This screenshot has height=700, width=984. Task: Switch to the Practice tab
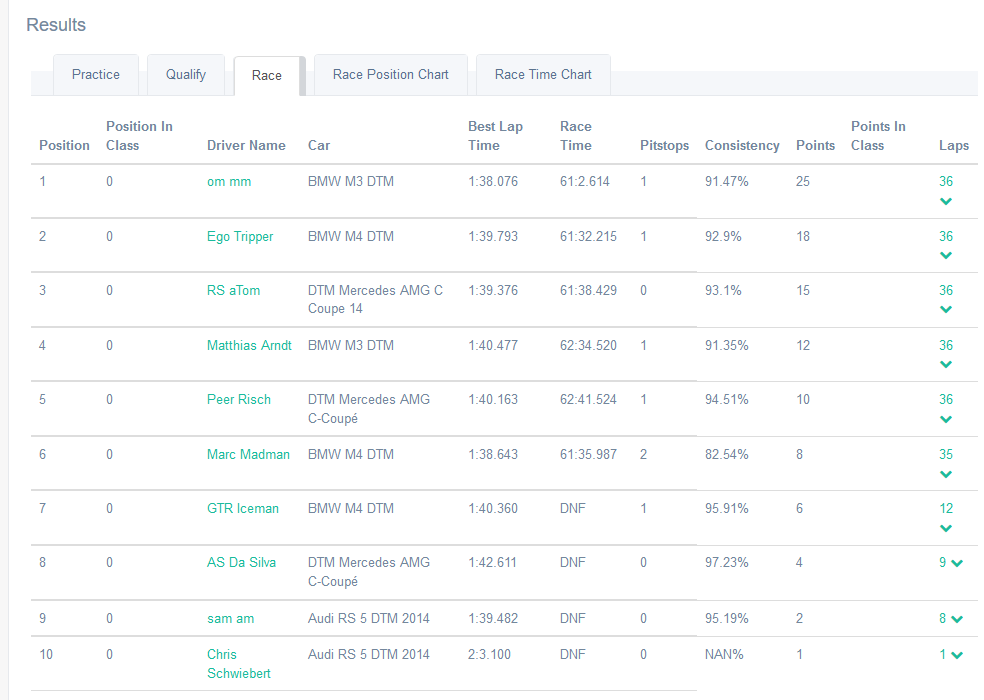(x=96, y=75)
